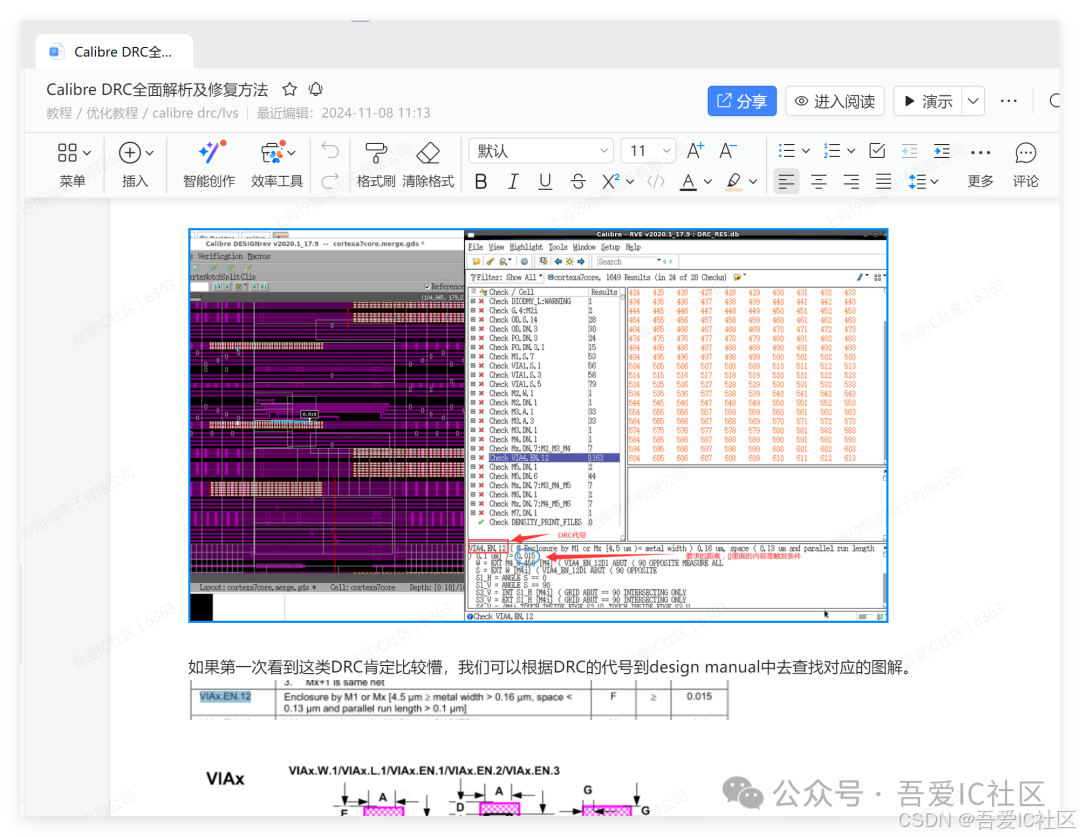
Task: Open font color picker arrow
Action: (707, 182)
